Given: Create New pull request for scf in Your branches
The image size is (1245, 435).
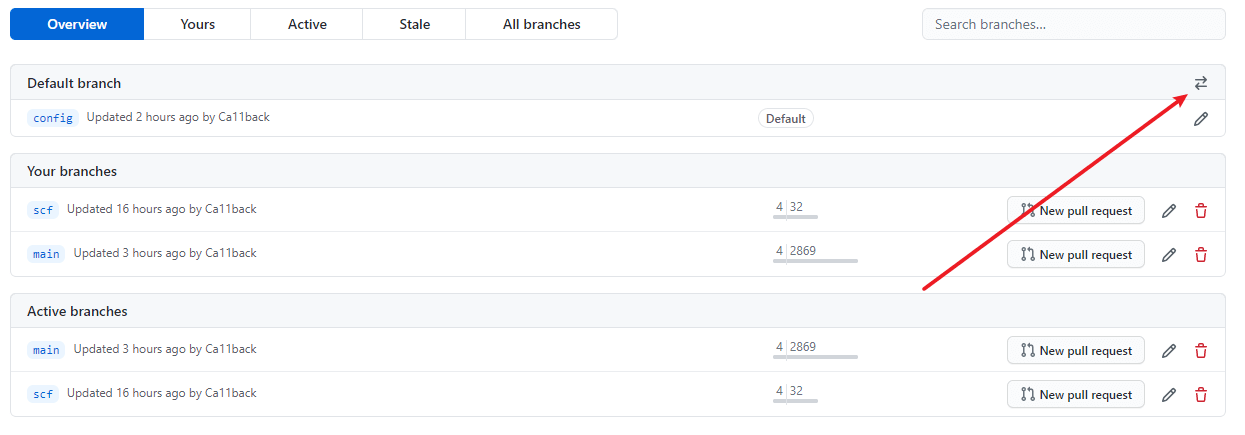Looking at the screenshot, I should point(1075,211).
